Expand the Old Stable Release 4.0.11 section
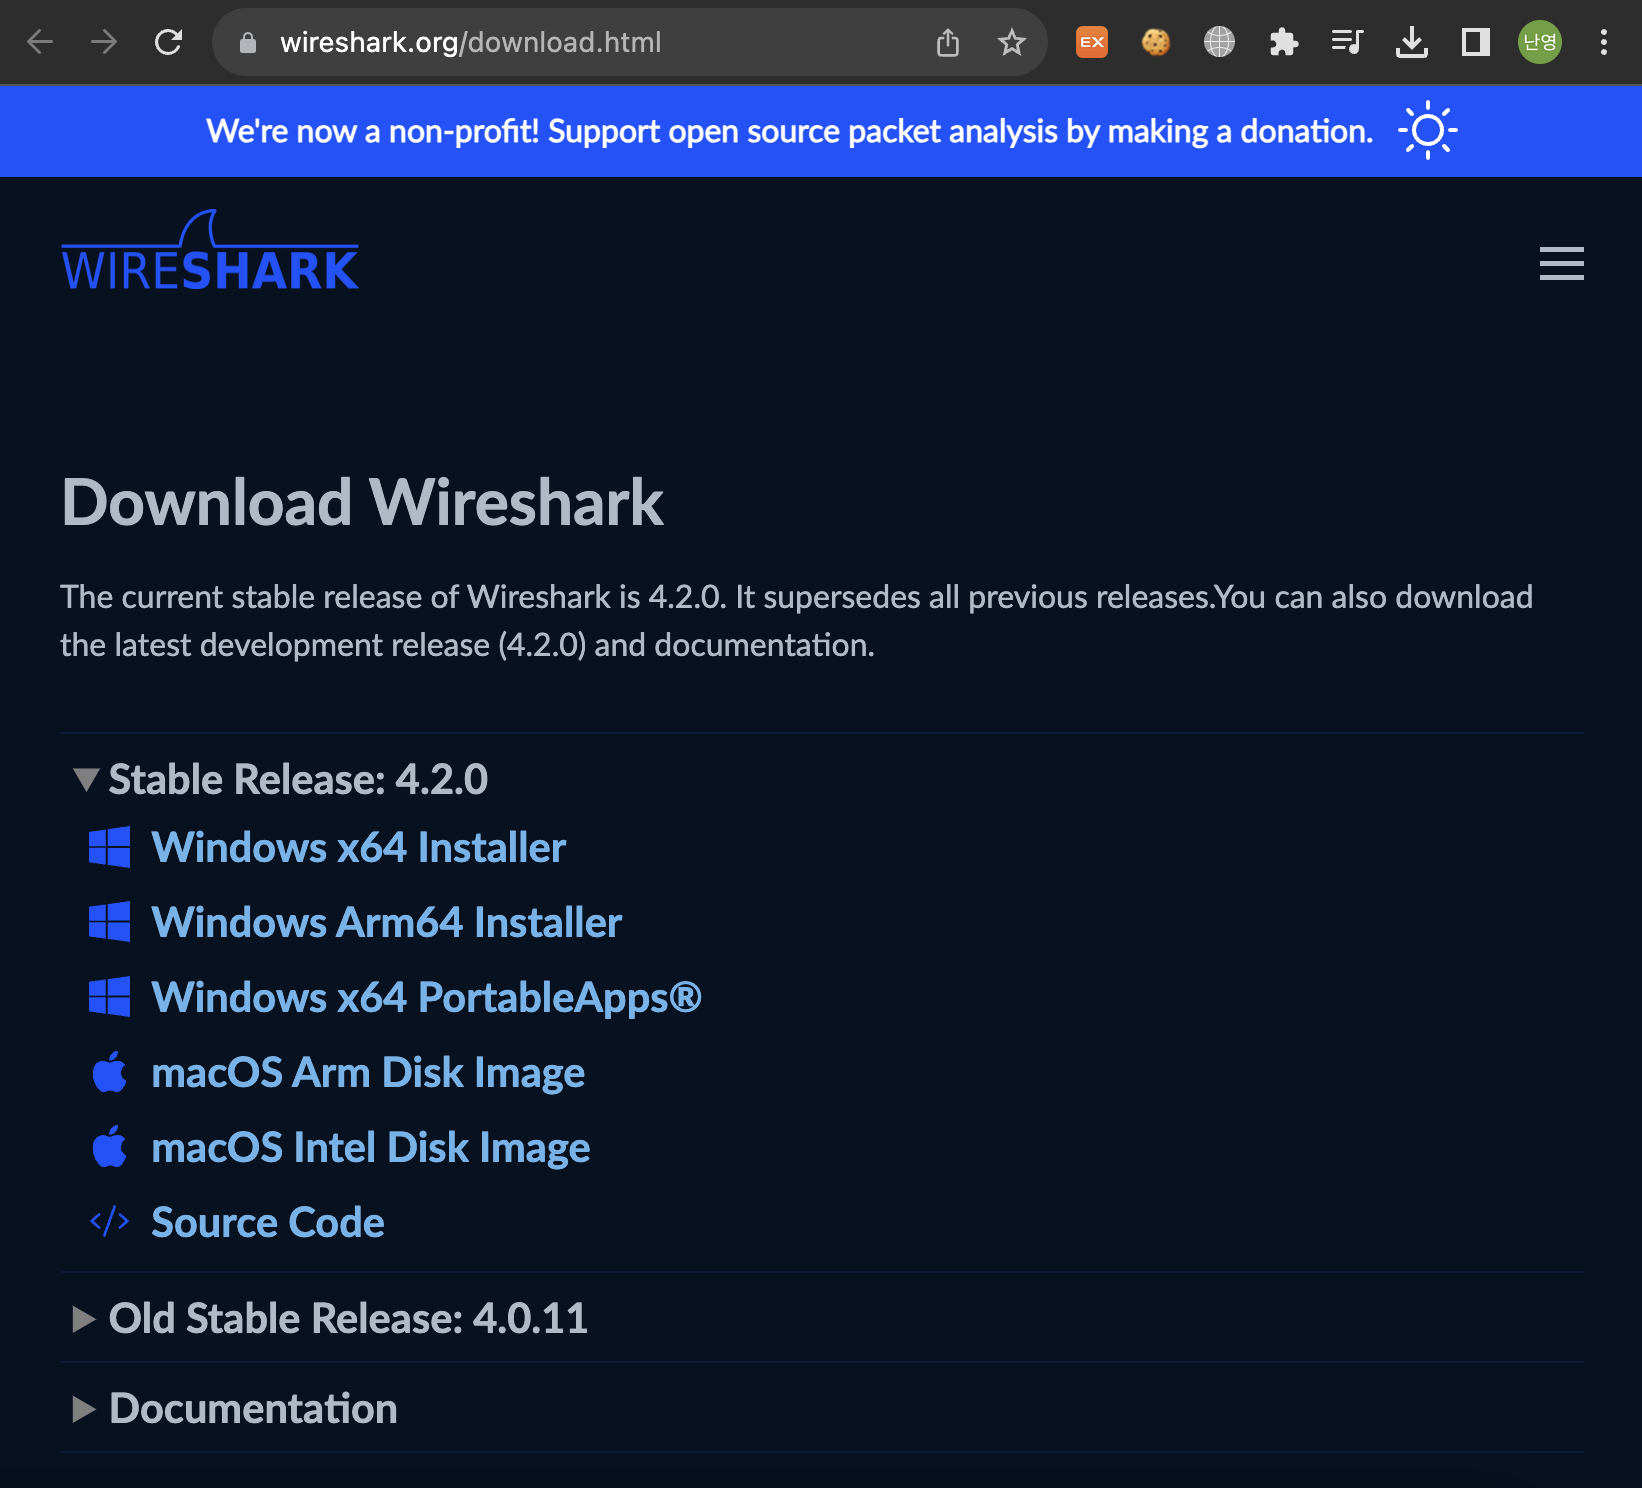The image size is (1642, 1488). point(330,1318)
